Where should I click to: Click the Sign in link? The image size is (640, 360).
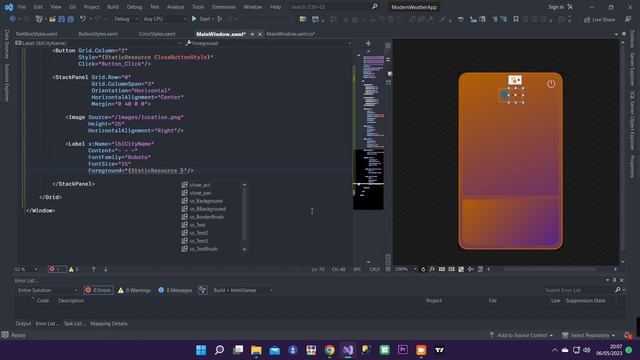click(556, 7)
